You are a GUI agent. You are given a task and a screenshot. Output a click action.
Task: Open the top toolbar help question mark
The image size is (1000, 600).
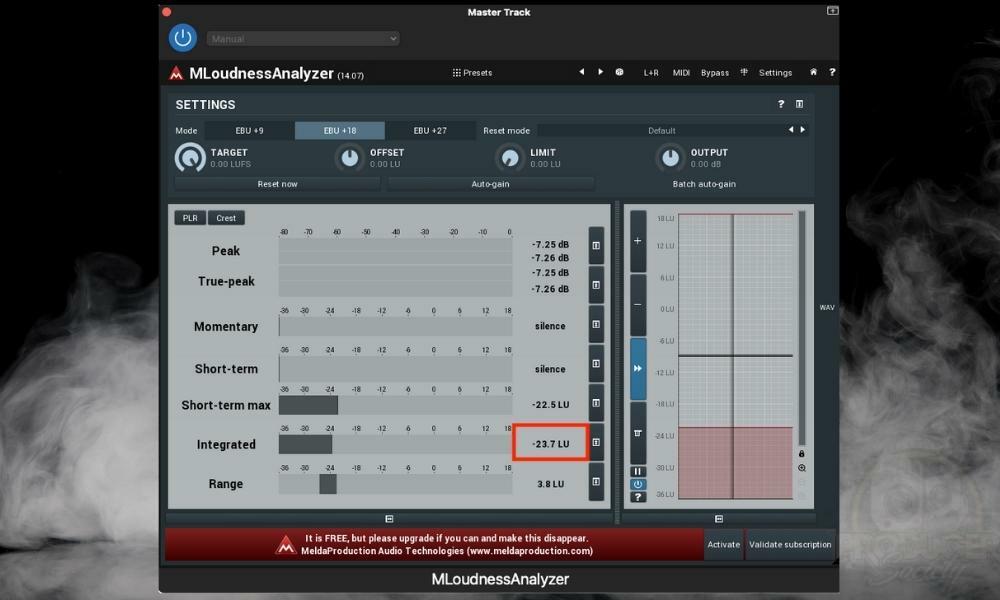[x=832, y=72]
